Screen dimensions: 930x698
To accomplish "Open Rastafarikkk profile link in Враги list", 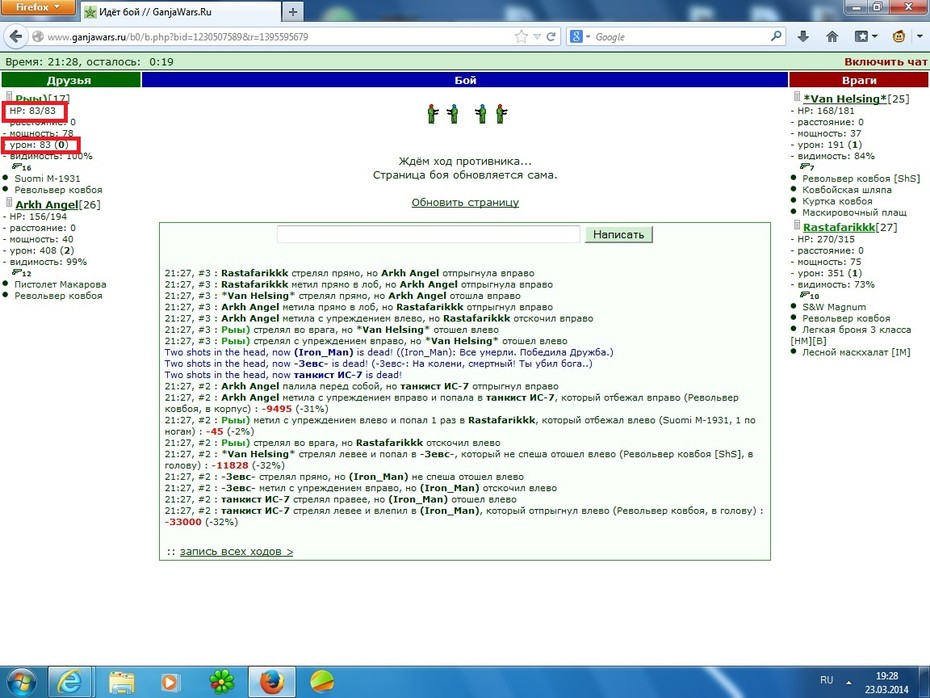I will point(839,227).
